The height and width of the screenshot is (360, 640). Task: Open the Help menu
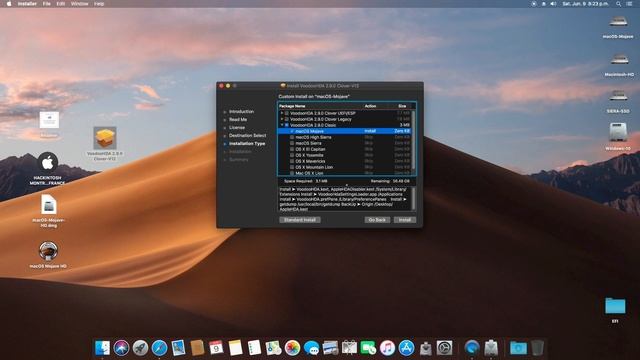pos(99,4)
